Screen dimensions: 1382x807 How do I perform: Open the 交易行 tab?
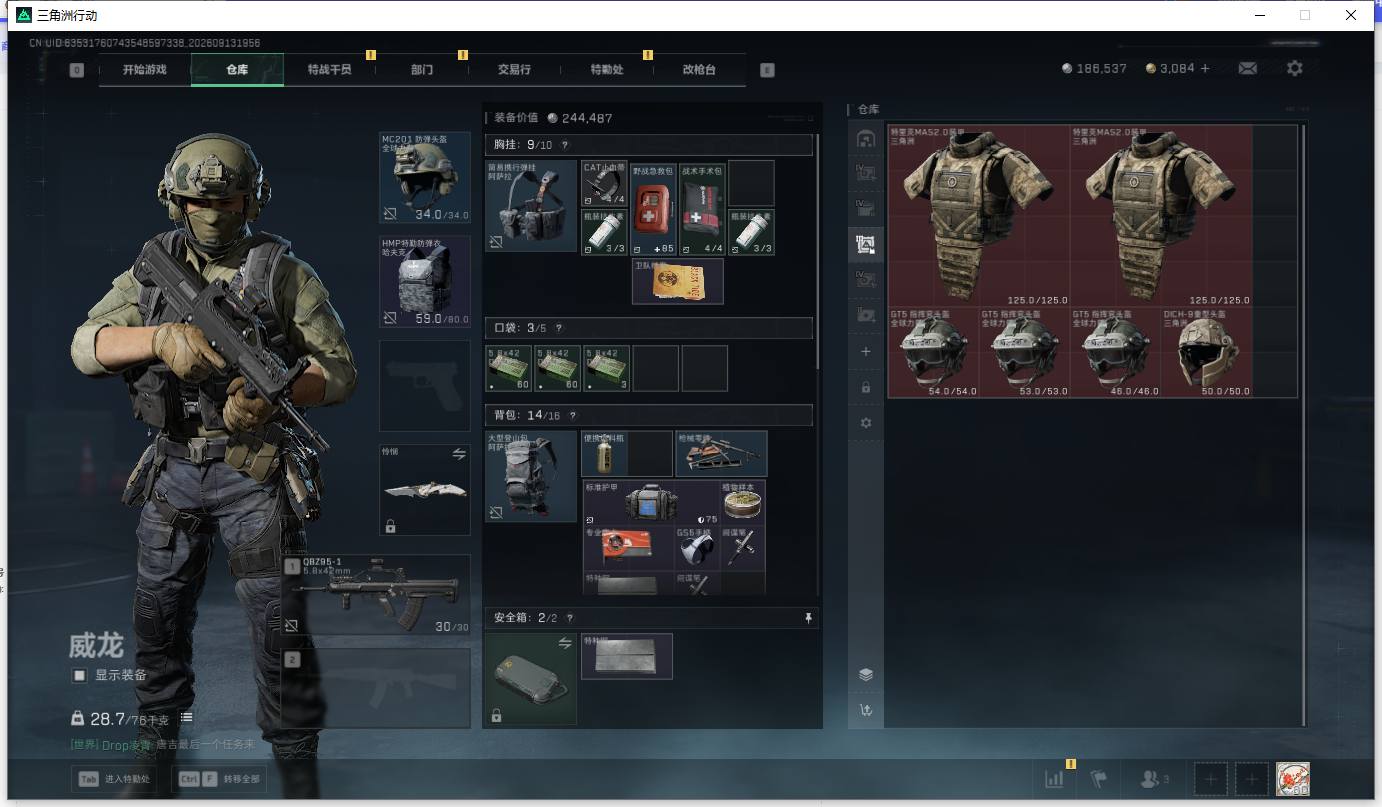click(514, 70)
